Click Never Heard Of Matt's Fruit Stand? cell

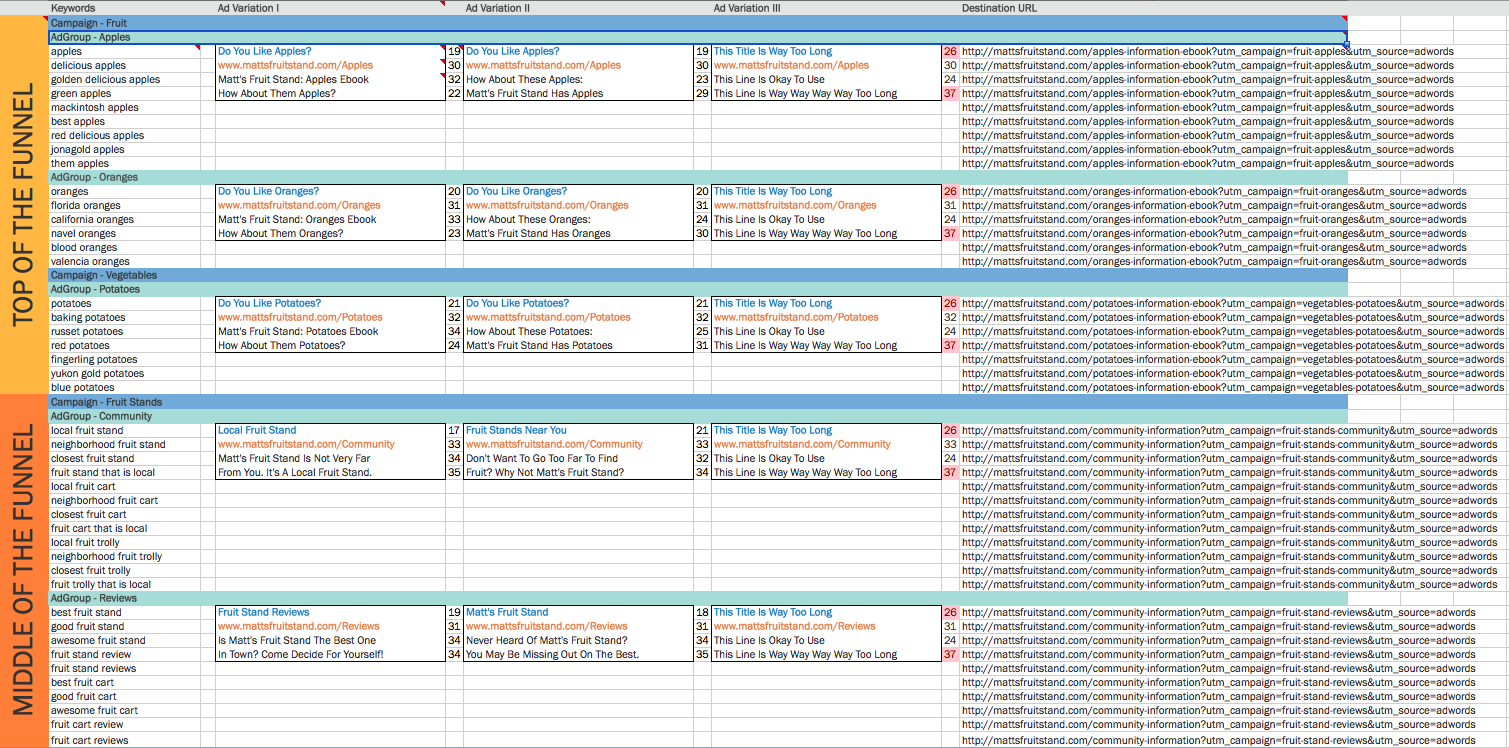coord(578,640)
